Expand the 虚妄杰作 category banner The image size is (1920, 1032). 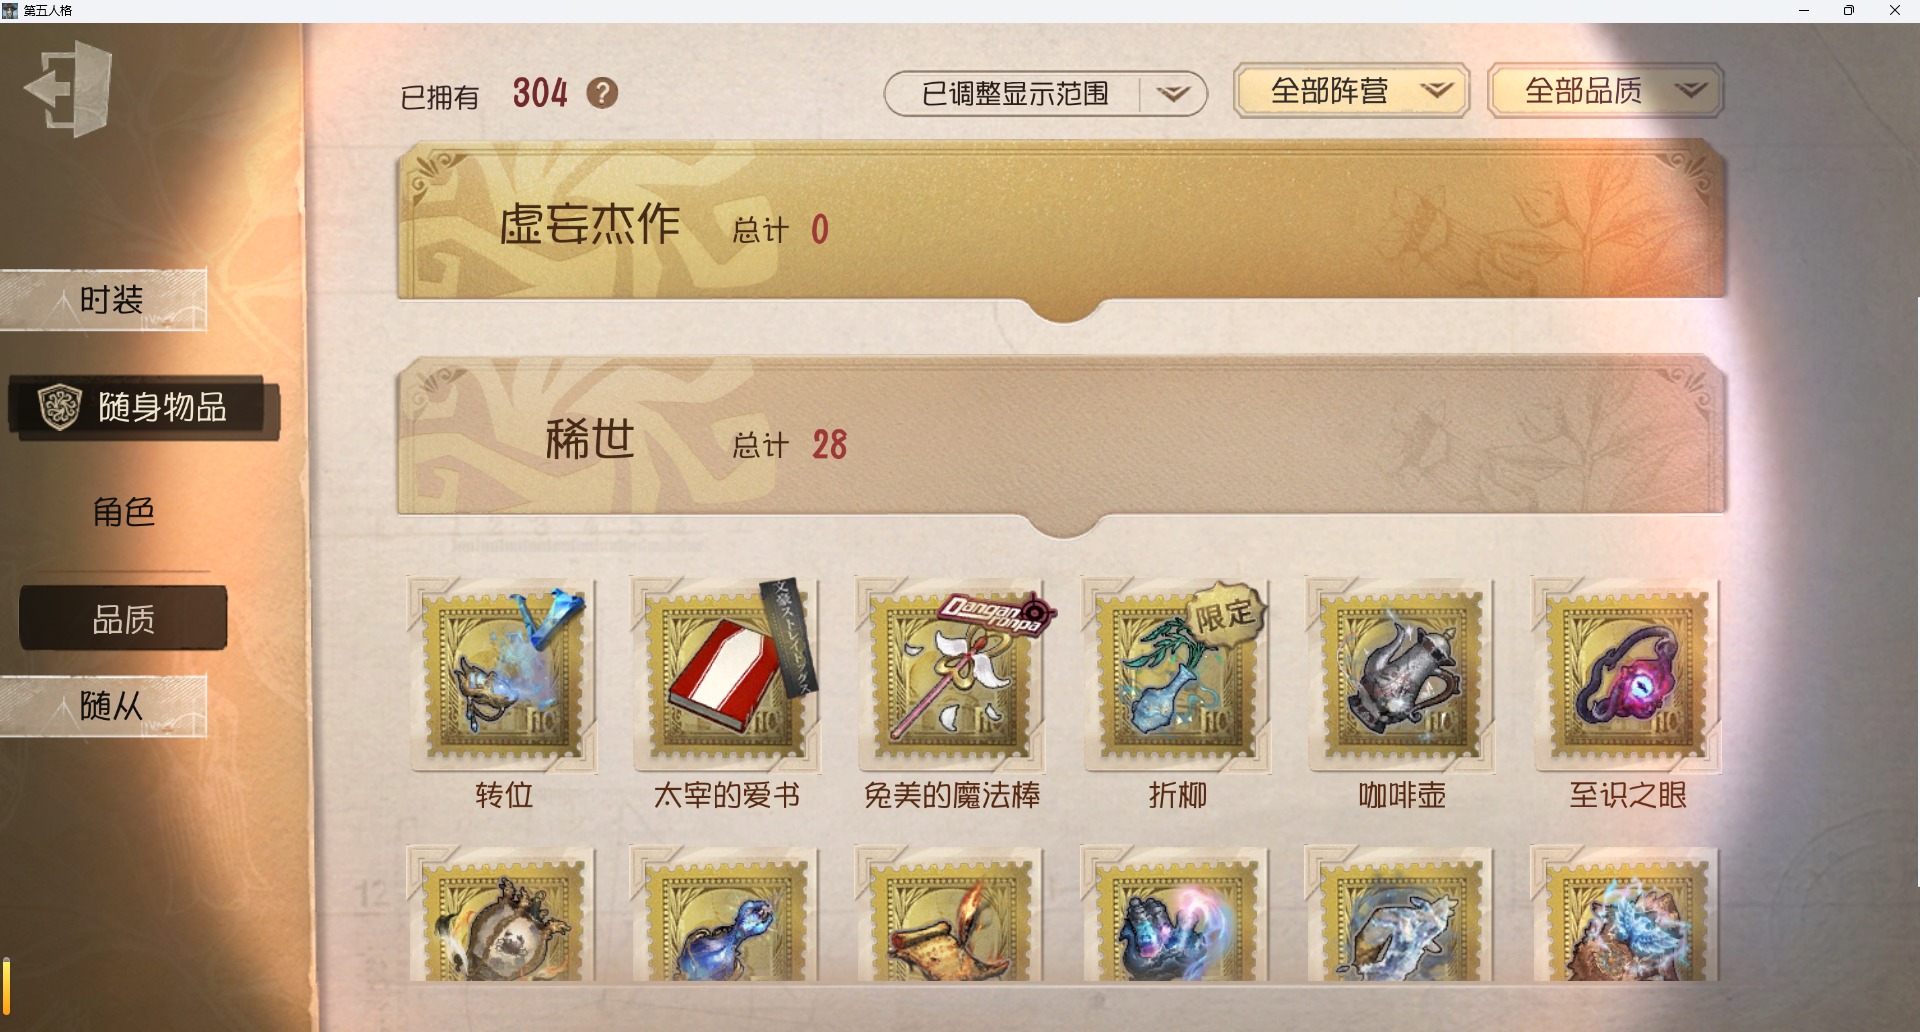(1062, 226)
